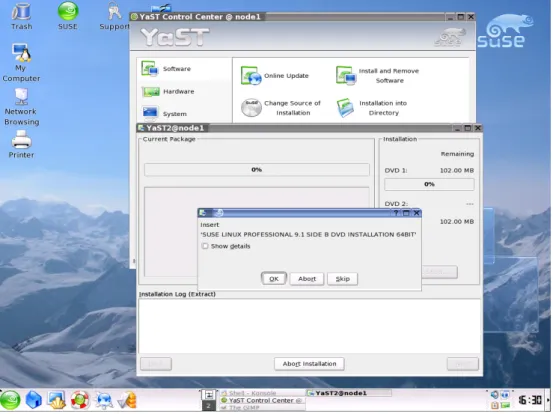Open the SUSE start menu in the panel

point(10,401)
